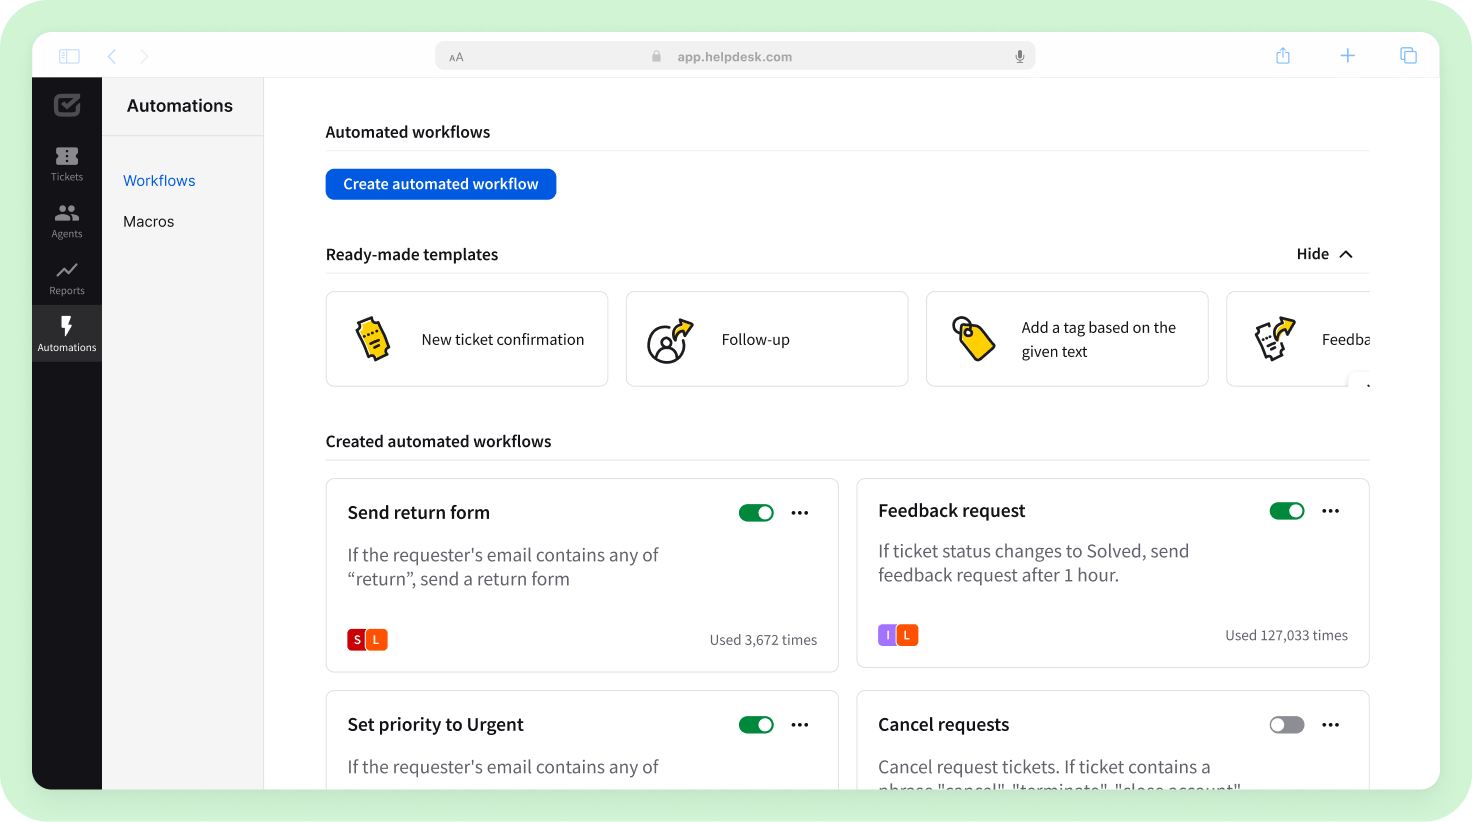Click the microphone icon in address bar
Screen dimensions: 1472x822
click(1019, 56)
